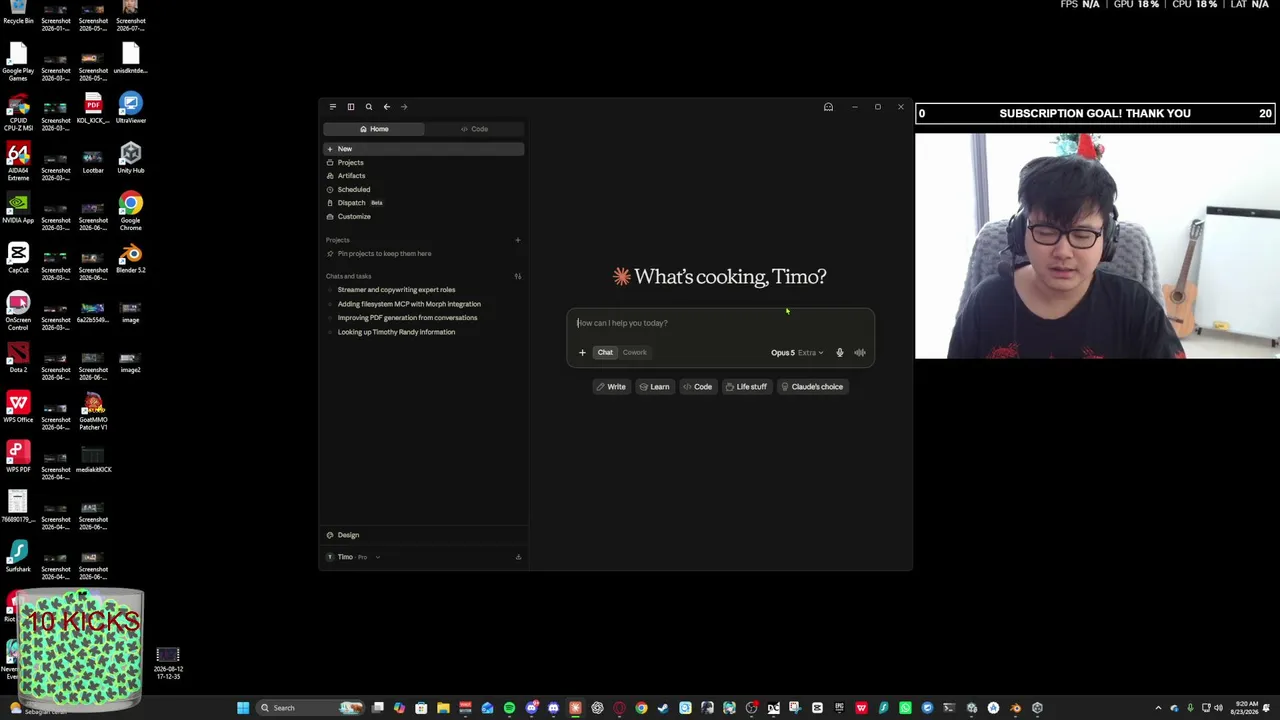1280x720 pixels.
Task: Open Customize in the sidebar
Action: (x=423, y=216)
